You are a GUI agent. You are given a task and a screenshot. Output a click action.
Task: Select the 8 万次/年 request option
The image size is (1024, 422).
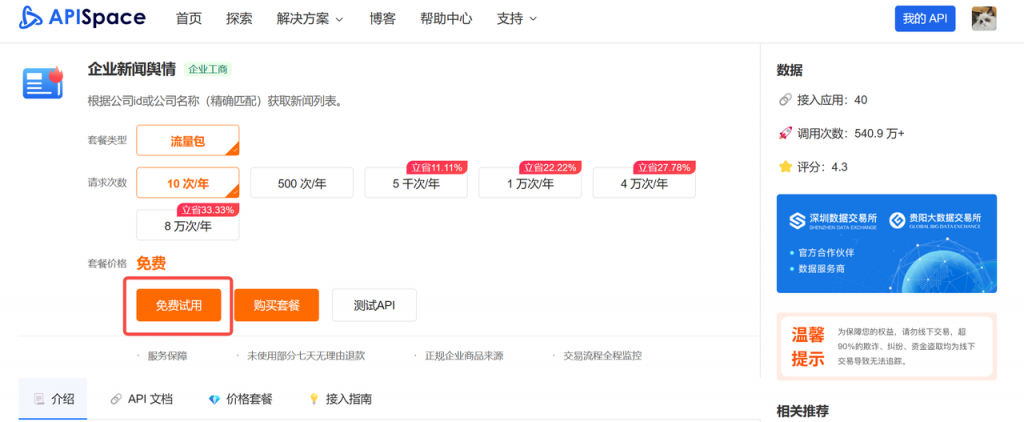[188, 225]
